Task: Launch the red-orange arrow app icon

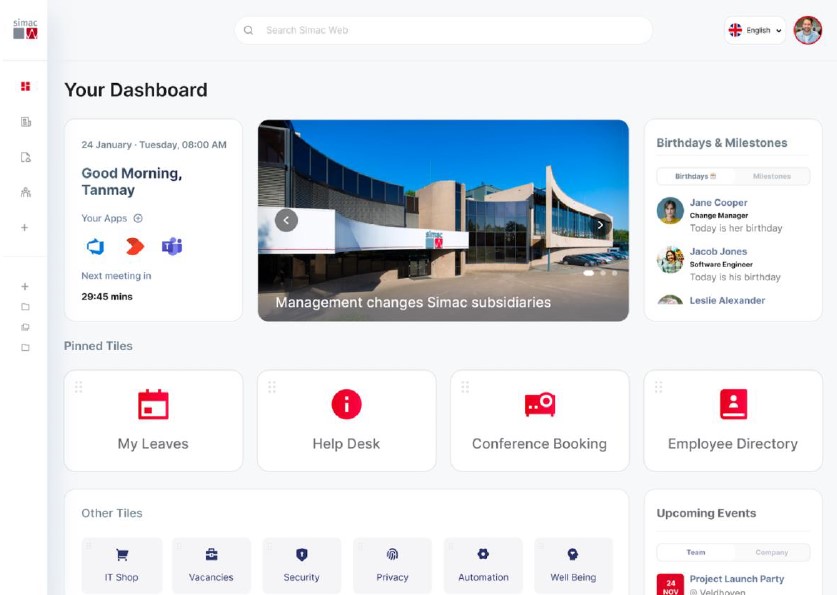Action: tap(134, 247)
